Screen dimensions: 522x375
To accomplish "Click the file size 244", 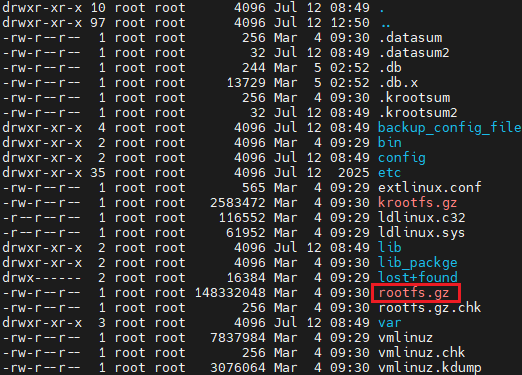I will [x=254, y=68].
